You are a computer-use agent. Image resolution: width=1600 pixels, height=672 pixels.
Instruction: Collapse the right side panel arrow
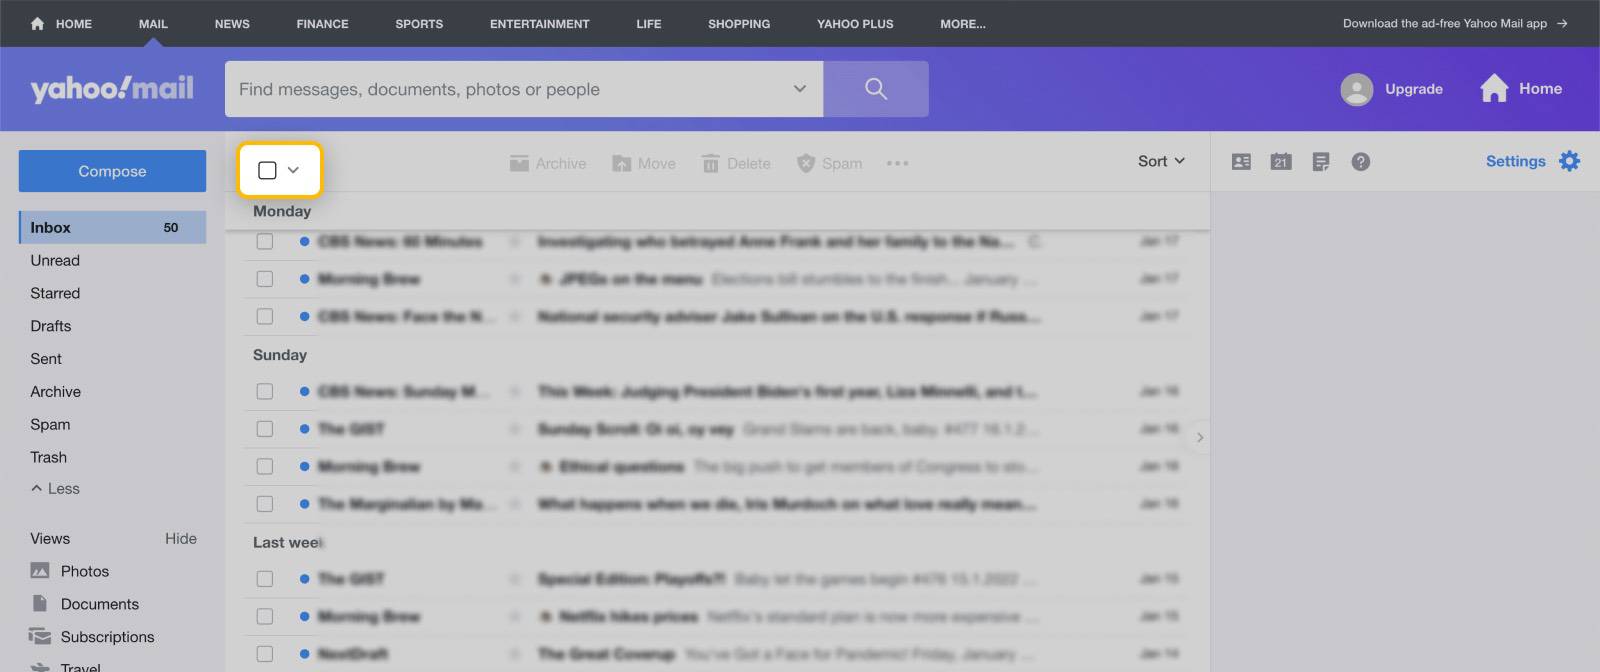point(1200,437)
